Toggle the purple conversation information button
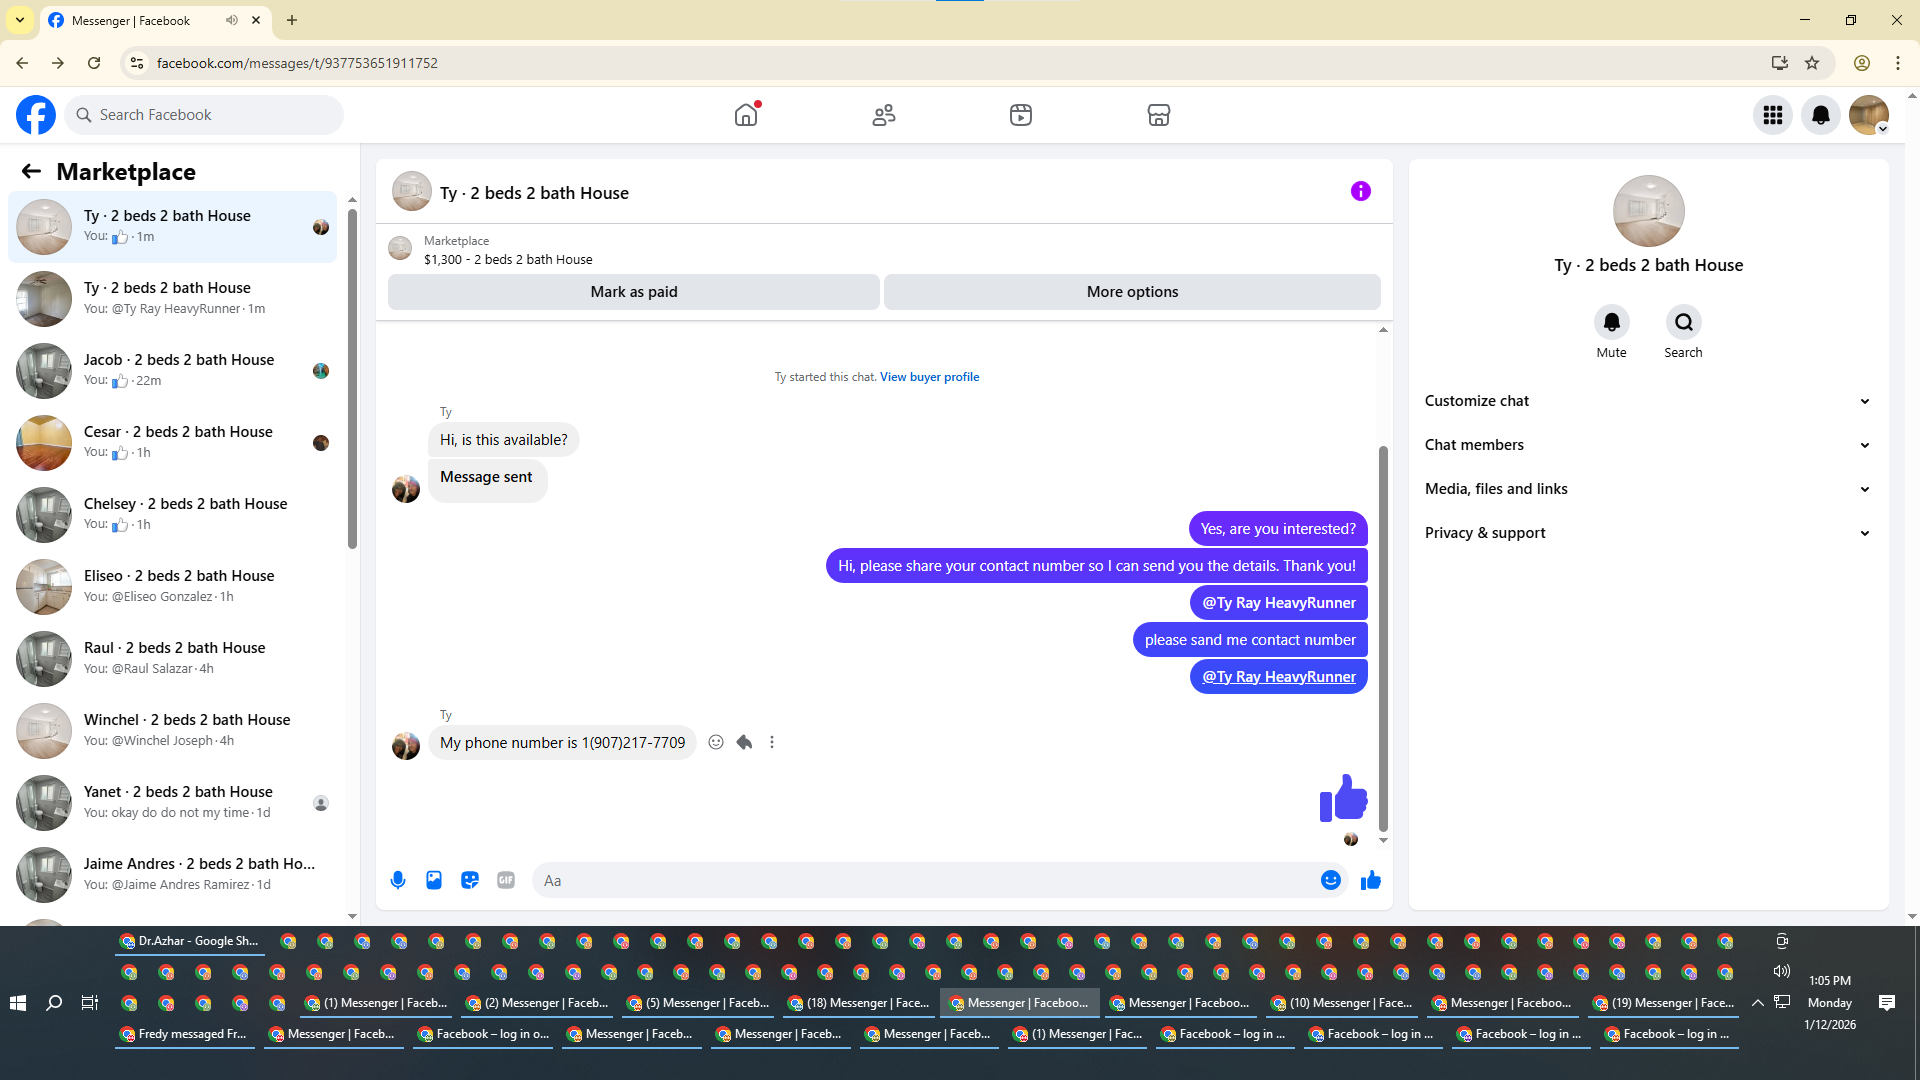1920x1080 pixels. [x=1360, y=191]
